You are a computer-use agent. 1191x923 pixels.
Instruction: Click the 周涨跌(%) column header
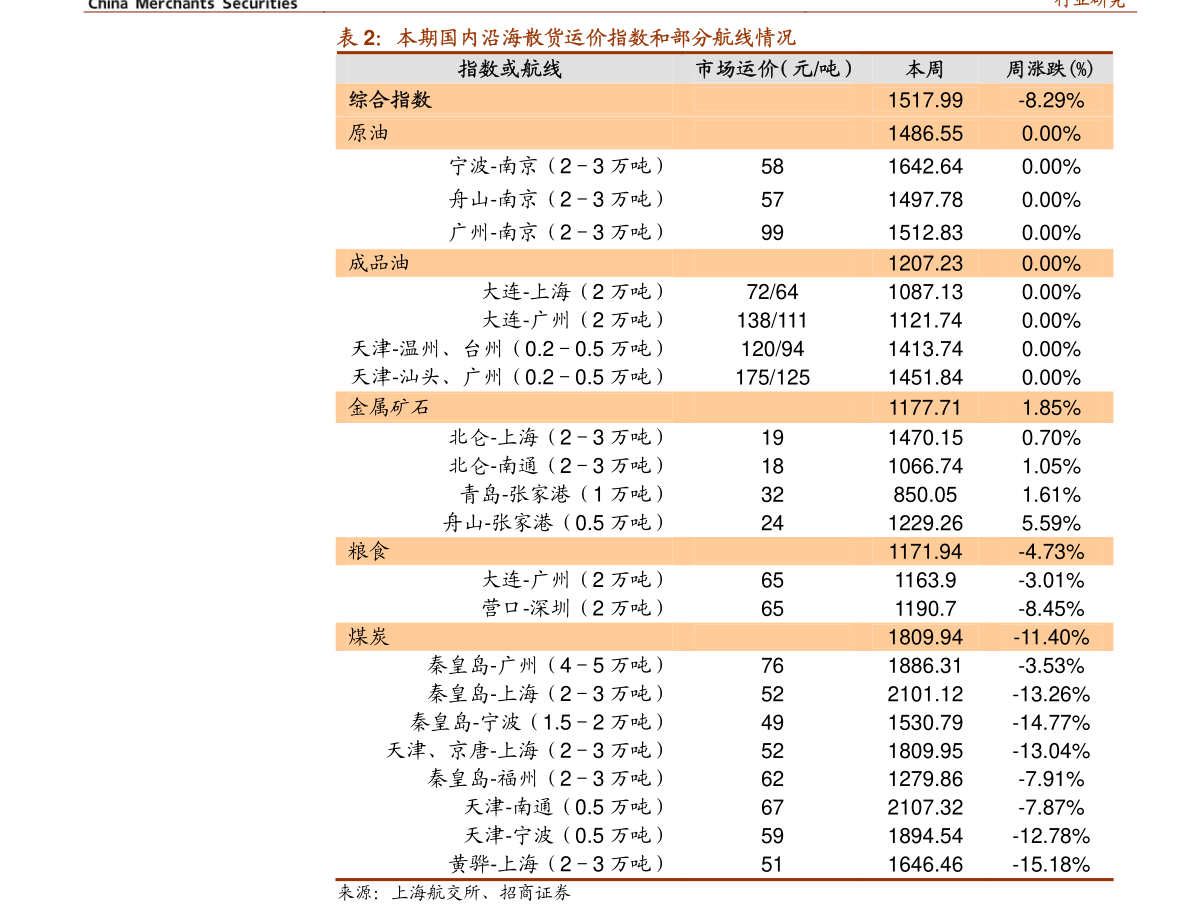click(x=1051, y=69)
